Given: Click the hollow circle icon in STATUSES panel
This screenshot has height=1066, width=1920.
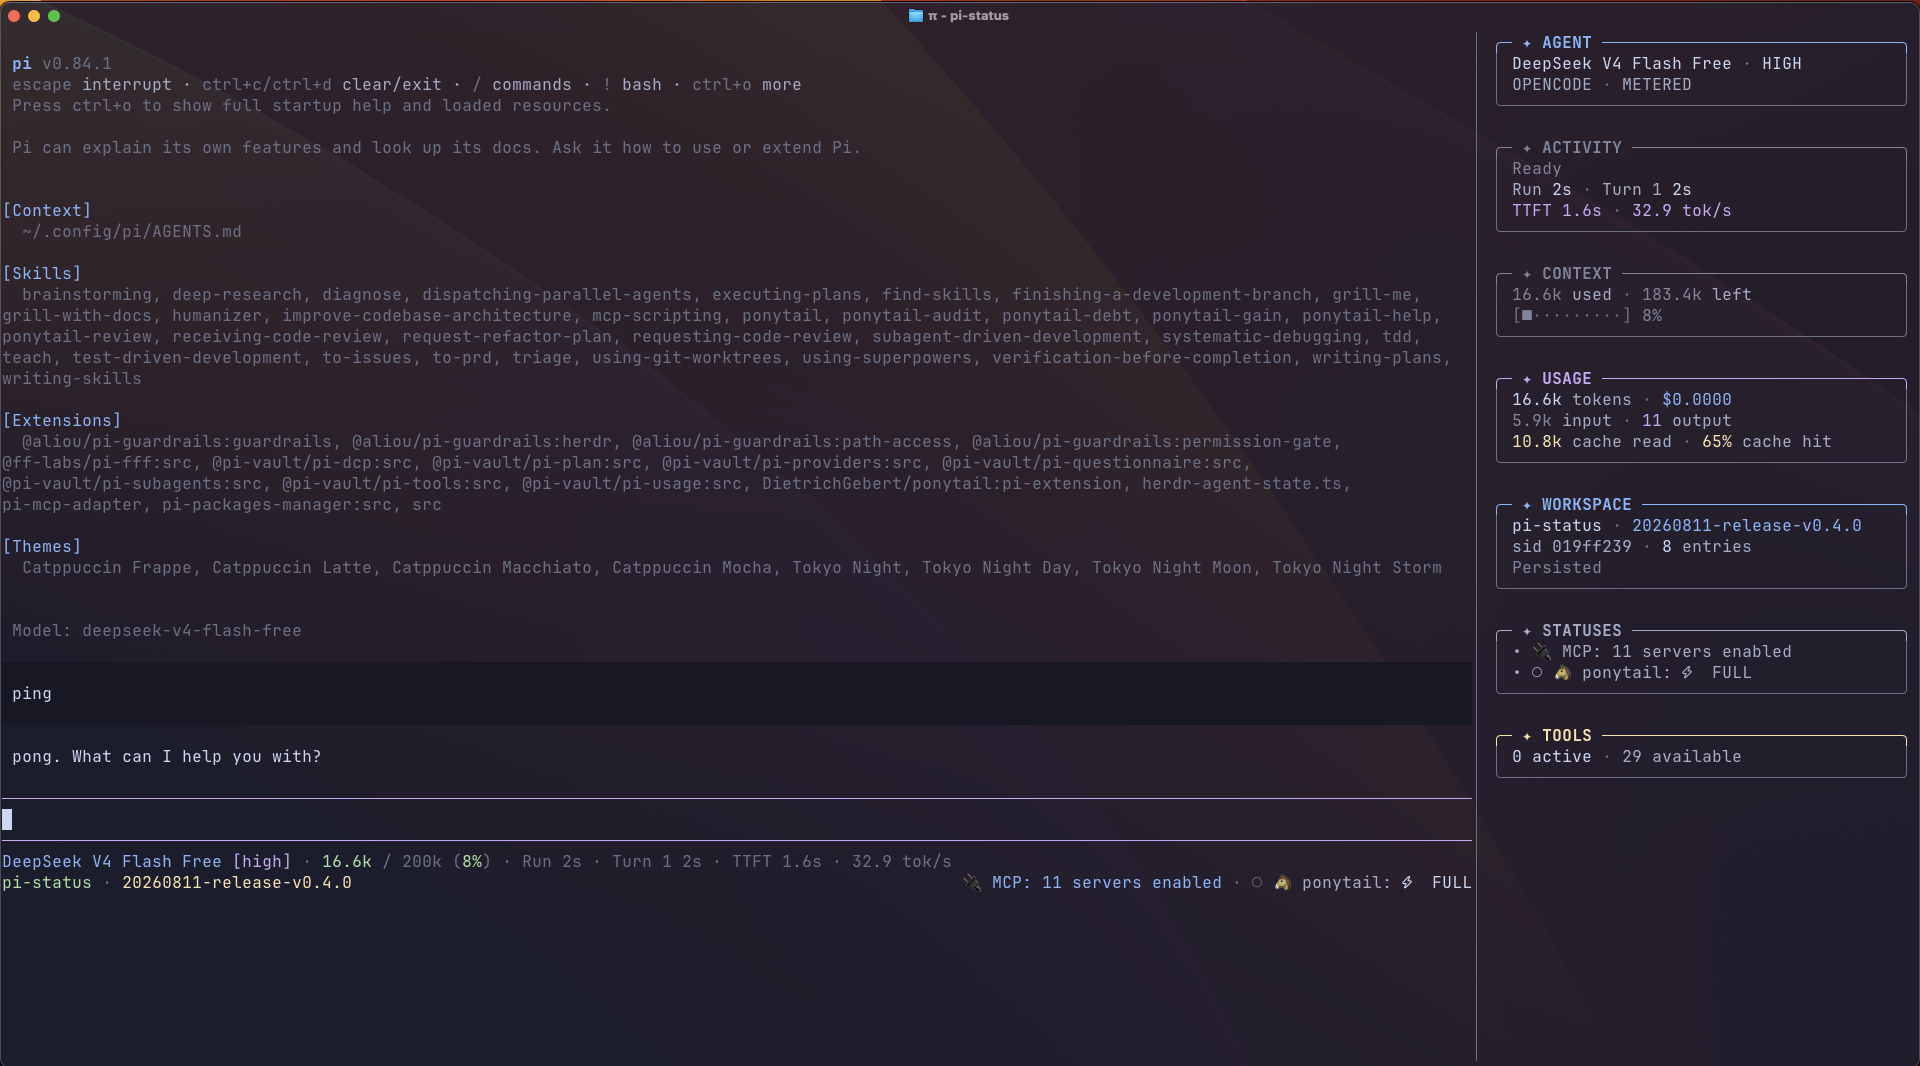Looking at the screenshot, I should pyautogui.click(x=1537, y=673).
